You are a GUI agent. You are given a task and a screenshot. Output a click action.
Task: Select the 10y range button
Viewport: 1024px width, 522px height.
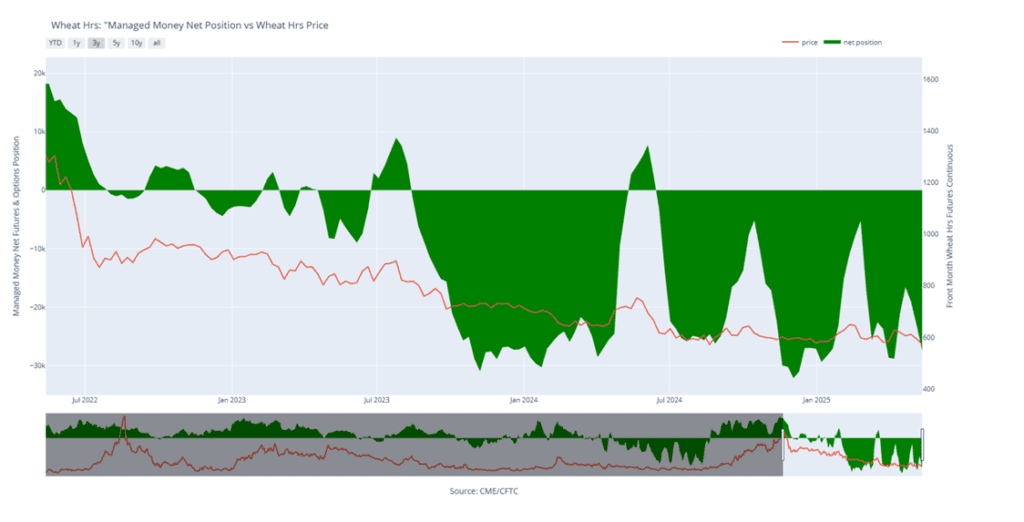tap(136, 43)
